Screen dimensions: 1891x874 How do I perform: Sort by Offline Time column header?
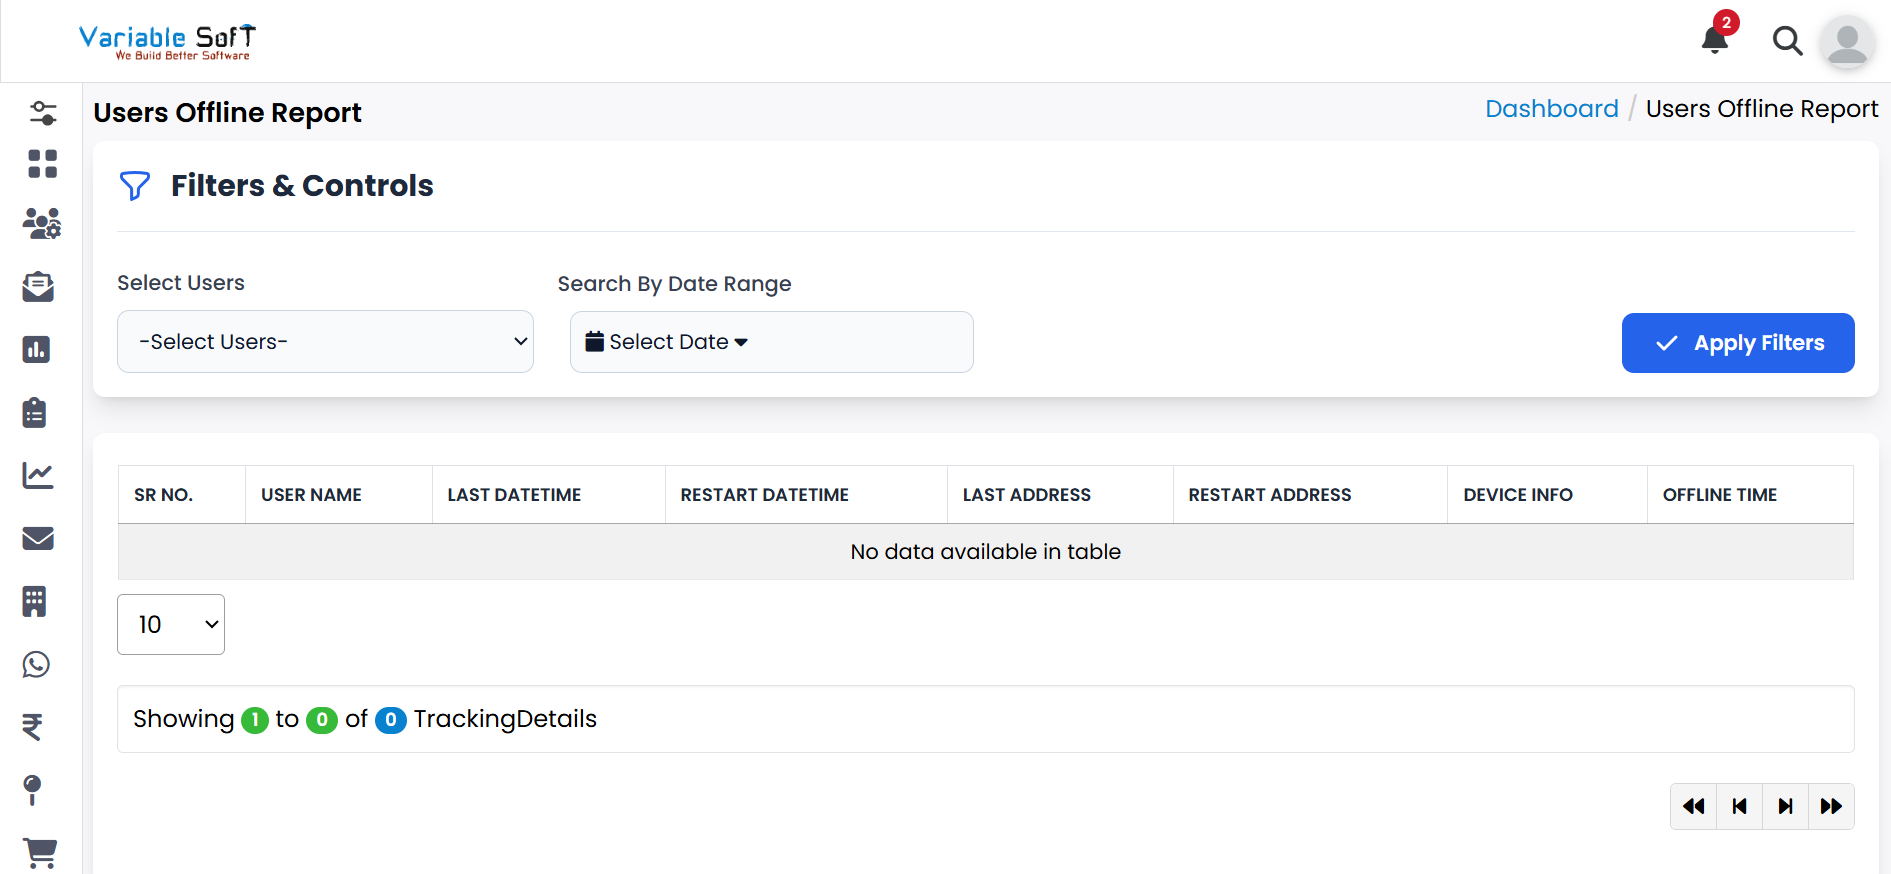tap(1719, 495)
